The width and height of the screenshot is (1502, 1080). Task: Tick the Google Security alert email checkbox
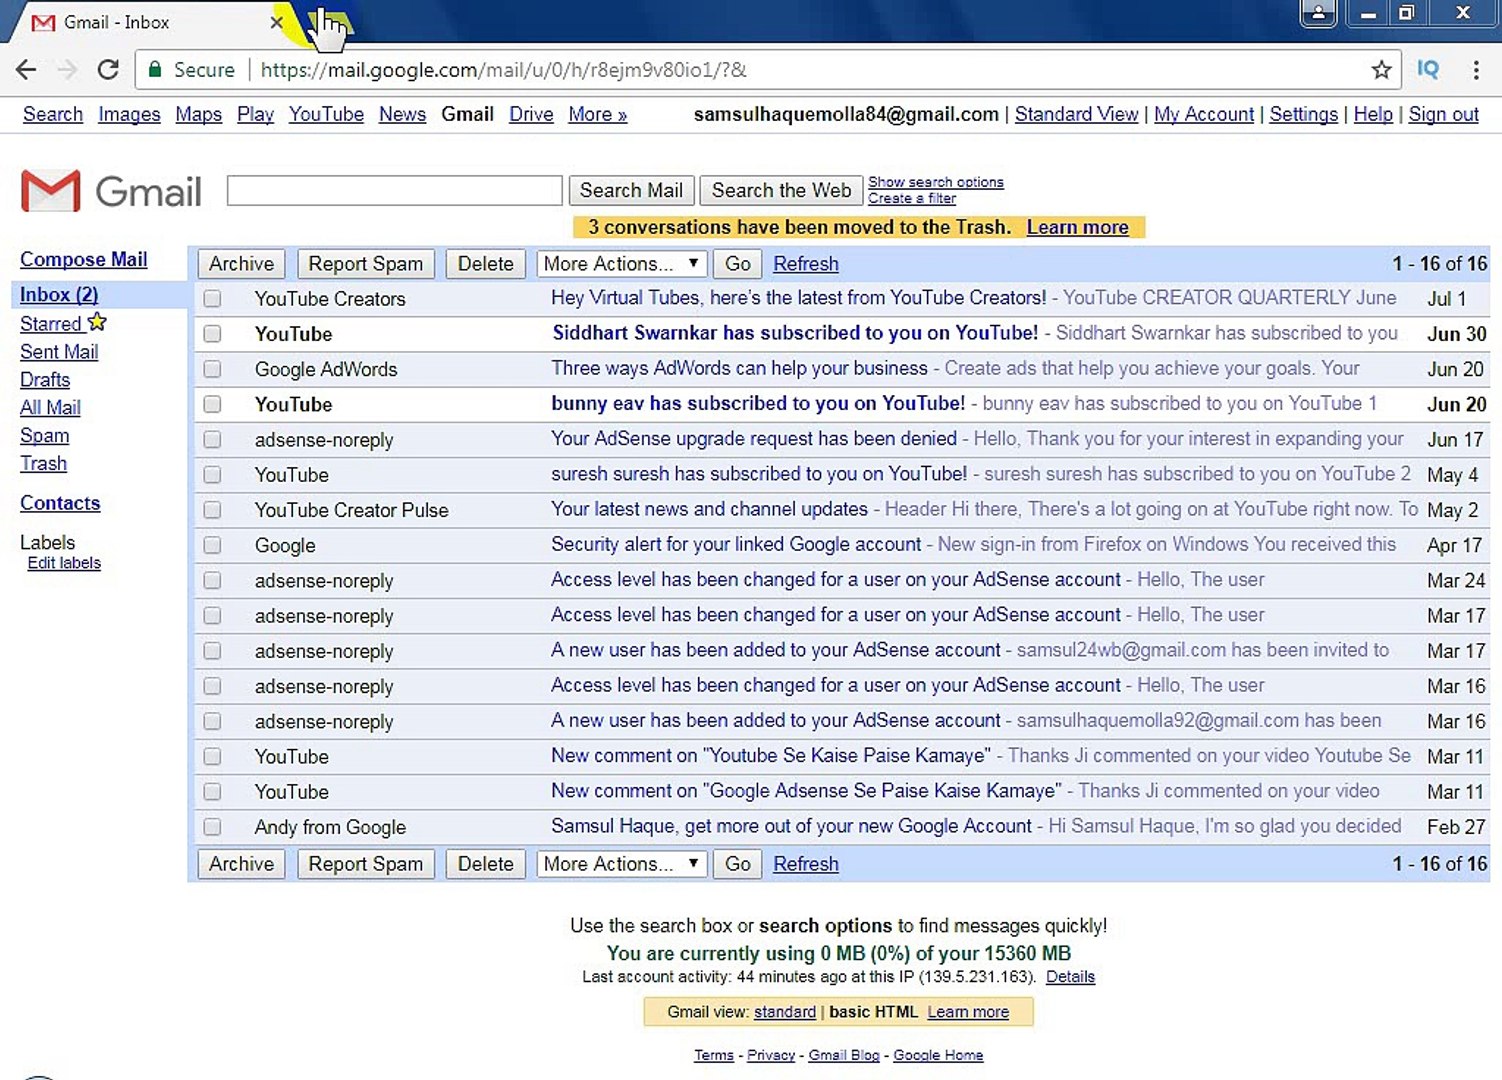pyautogui.click(x=212, y=545)
